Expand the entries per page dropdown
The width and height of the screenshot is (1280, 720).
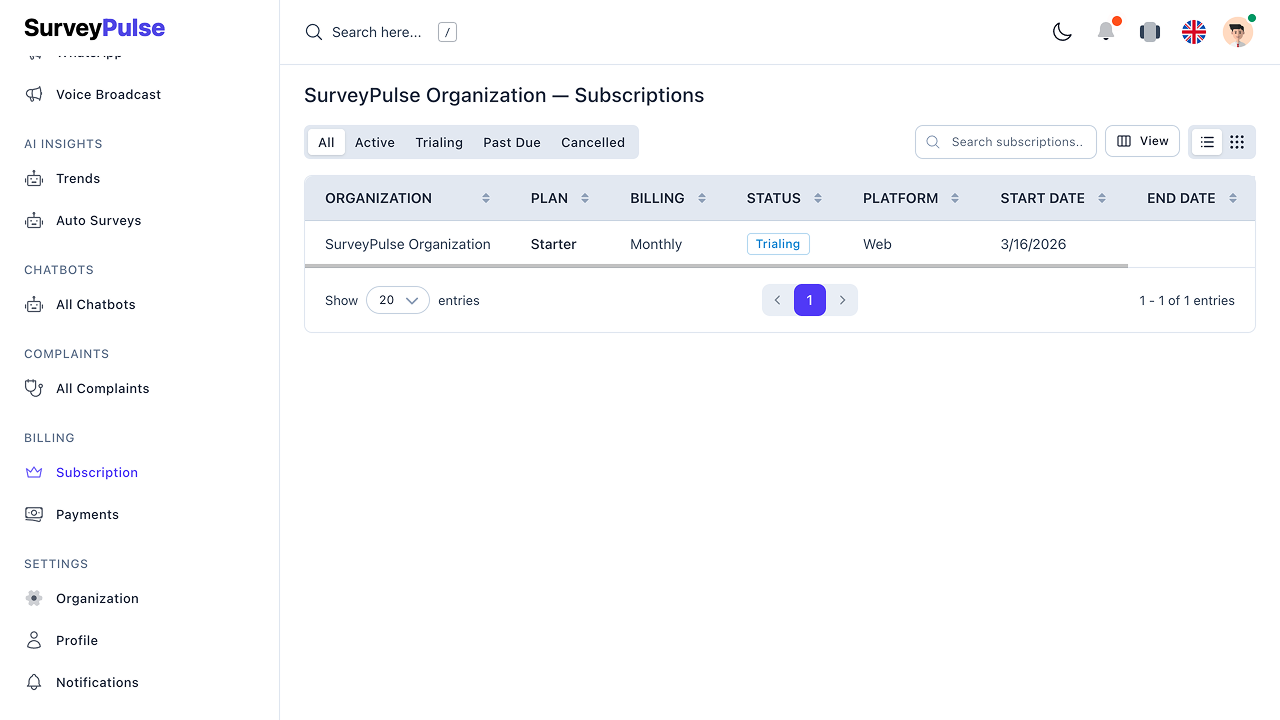(x=398, y=300)
